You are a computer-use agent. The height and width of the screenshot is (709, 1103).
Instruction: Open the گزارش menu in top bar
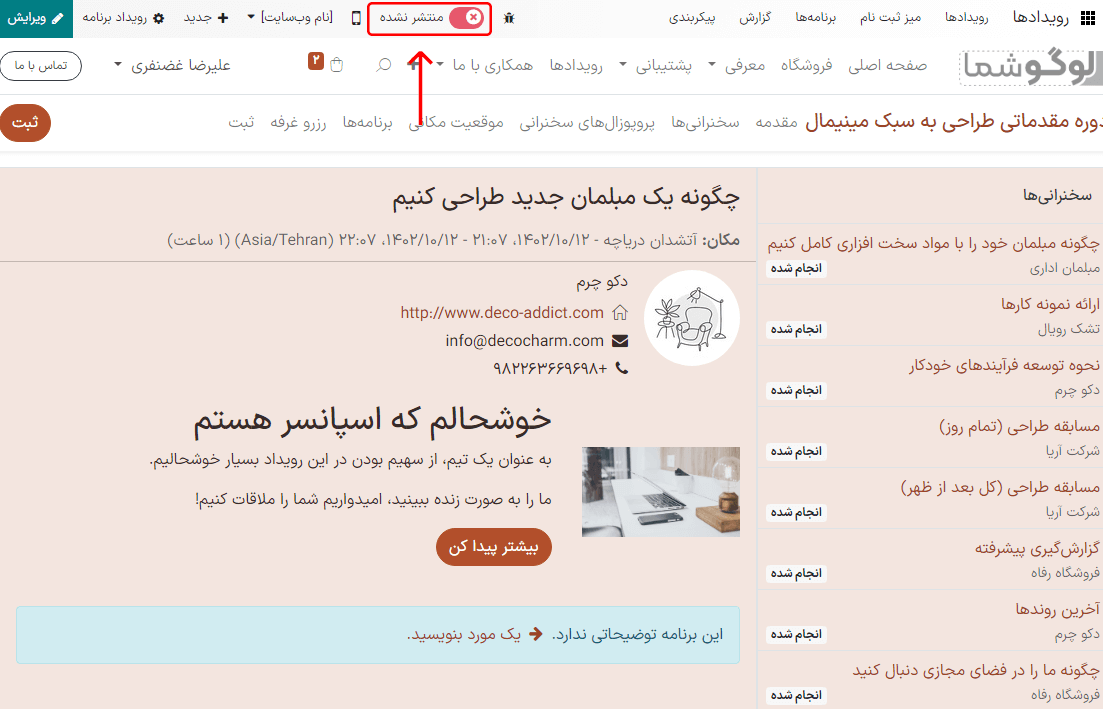[755, 18]
